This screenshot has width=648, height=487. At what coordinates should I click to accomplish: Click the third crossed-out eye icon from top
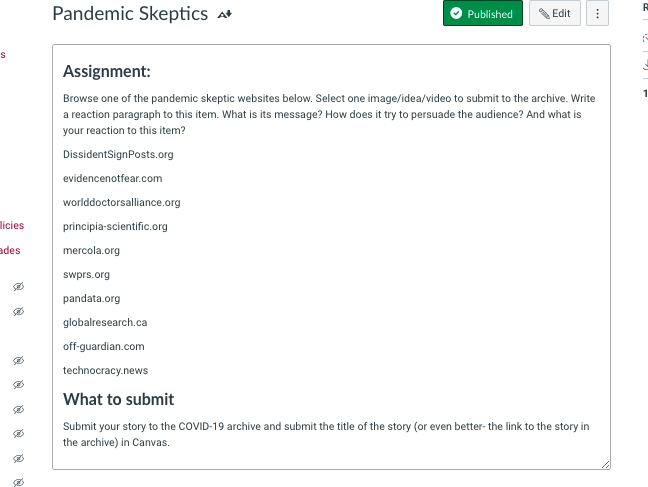(18, 361)
